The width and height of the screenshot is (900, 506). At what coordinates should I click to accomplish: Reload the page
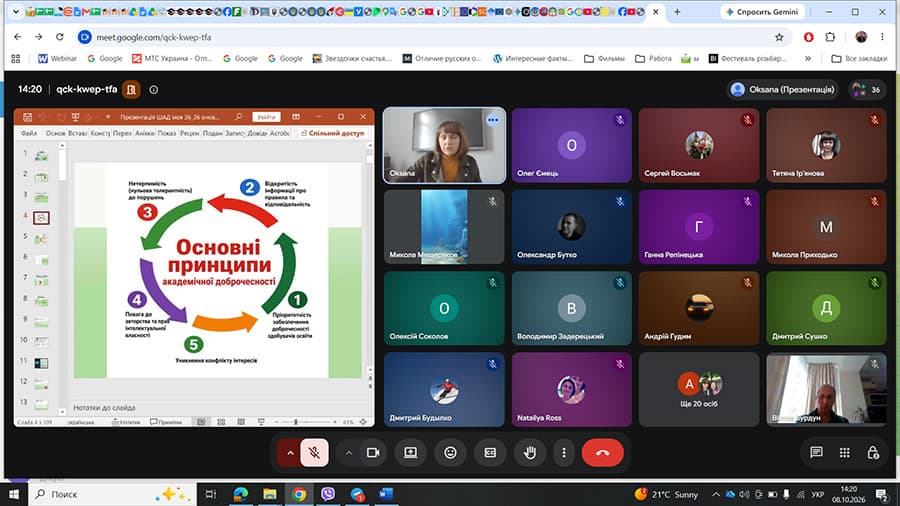tap(60, 37)
